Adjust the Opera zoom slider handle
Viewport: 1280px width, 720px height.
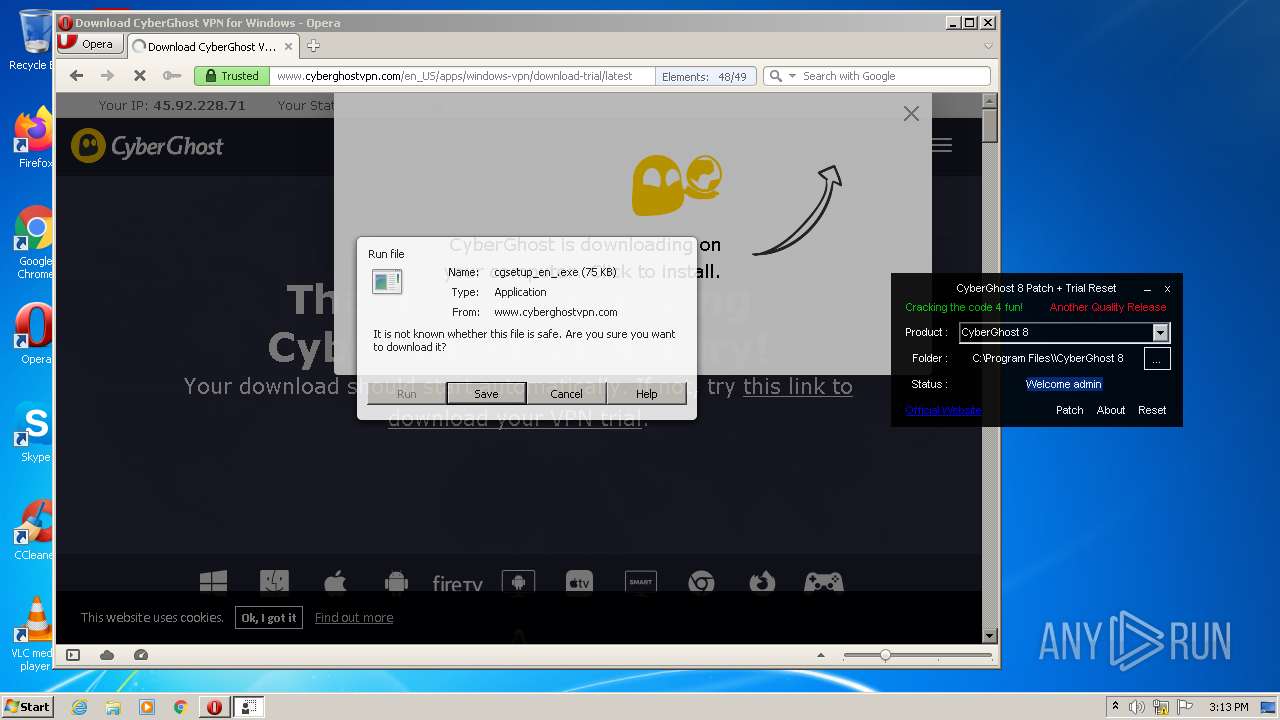tap(885, 656)
